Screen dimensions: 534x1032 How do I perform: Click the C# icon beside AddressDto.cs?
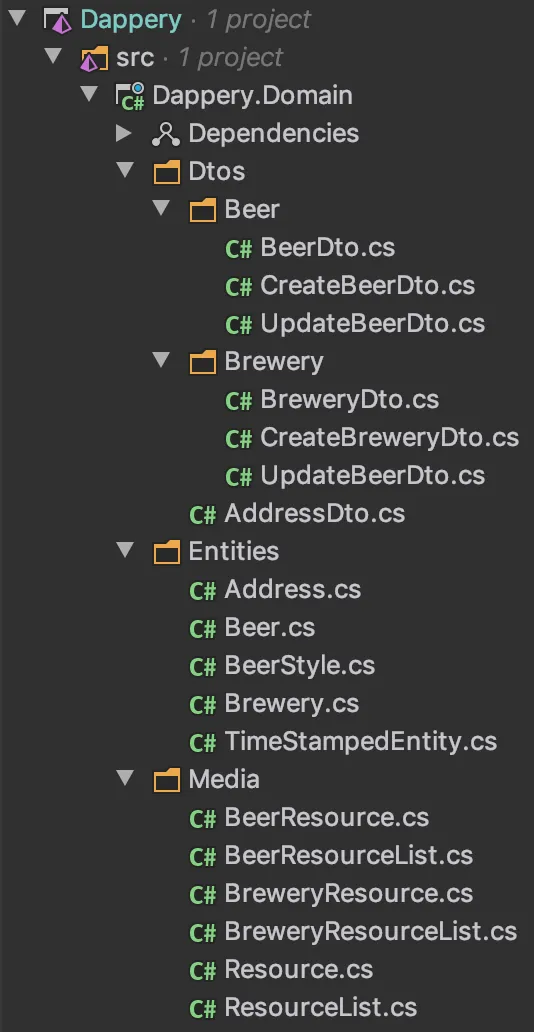(202, 514)
